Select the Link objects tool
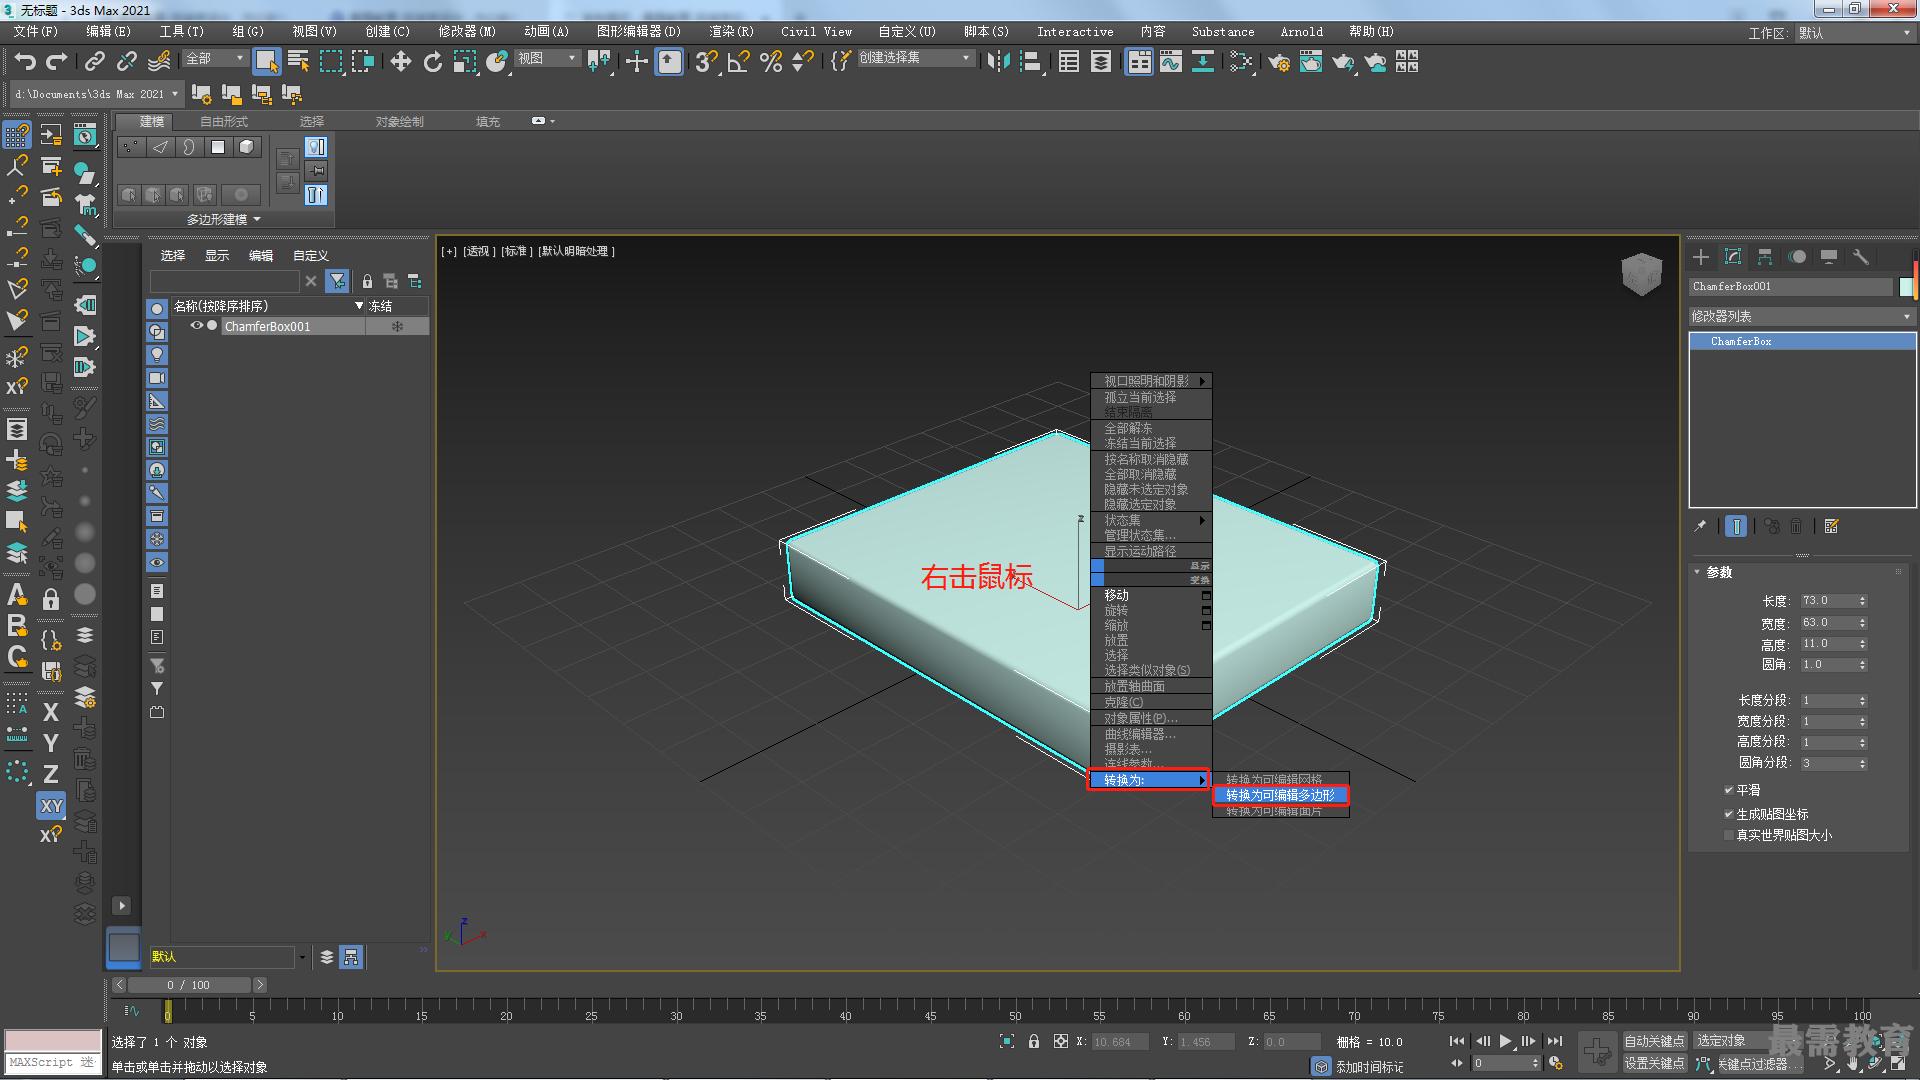This screenshot has width=1920, height=1080. click(94, 62)
